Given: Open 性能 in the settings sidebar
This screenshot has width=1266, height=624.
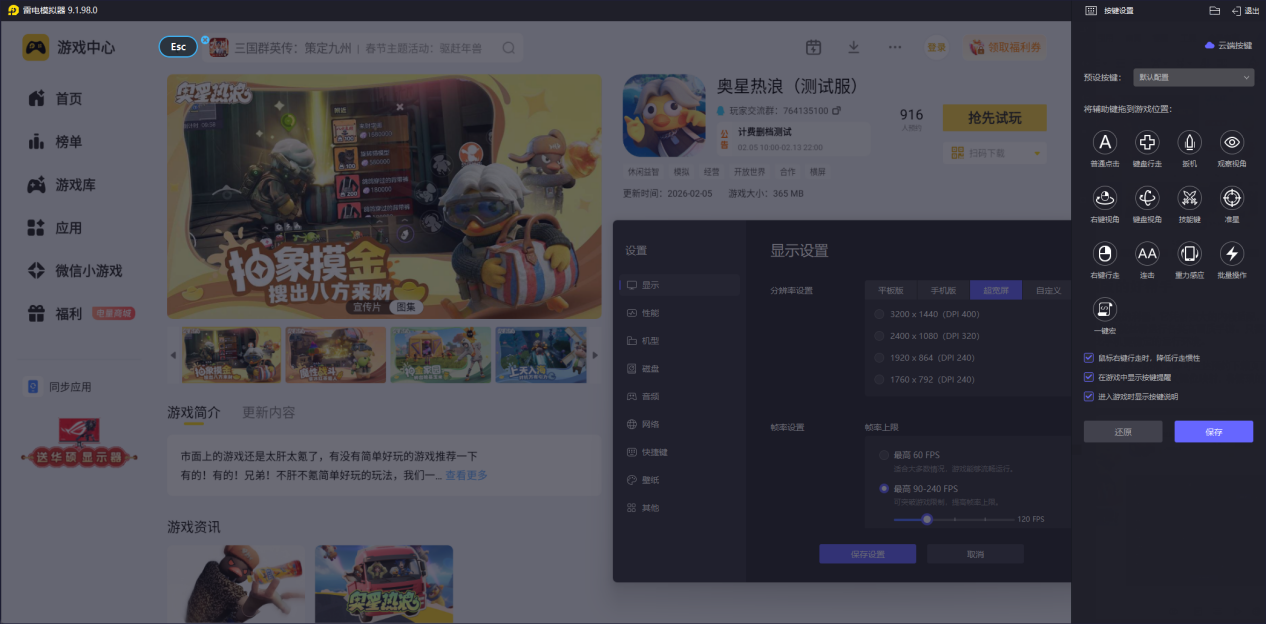Looking at the screenshot, I should tap(650, 313).
